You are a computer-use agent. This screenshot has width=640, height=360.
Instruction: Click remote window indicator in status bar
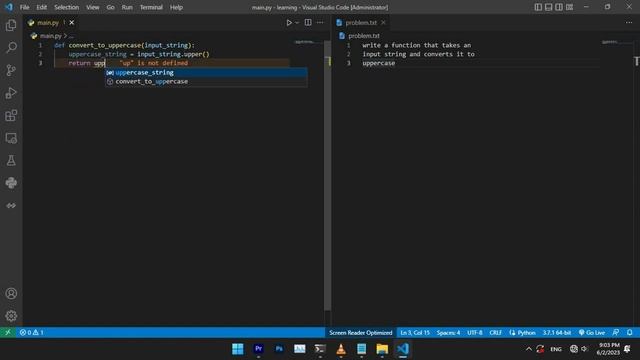point(8,333)
